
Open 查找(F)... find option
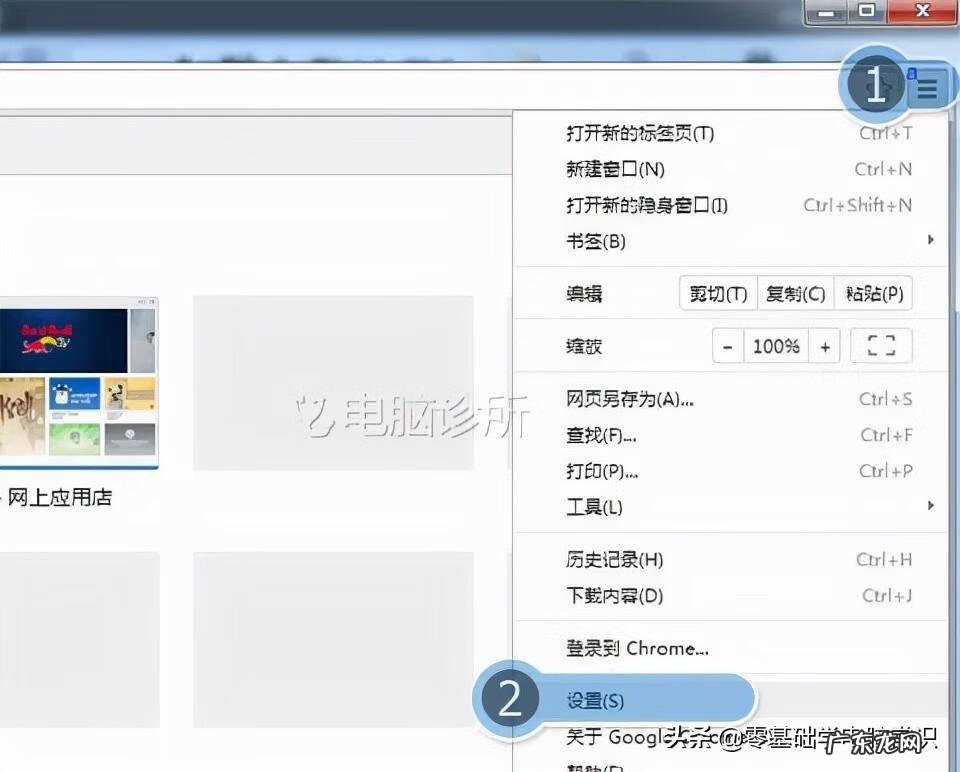pos(601,435)
